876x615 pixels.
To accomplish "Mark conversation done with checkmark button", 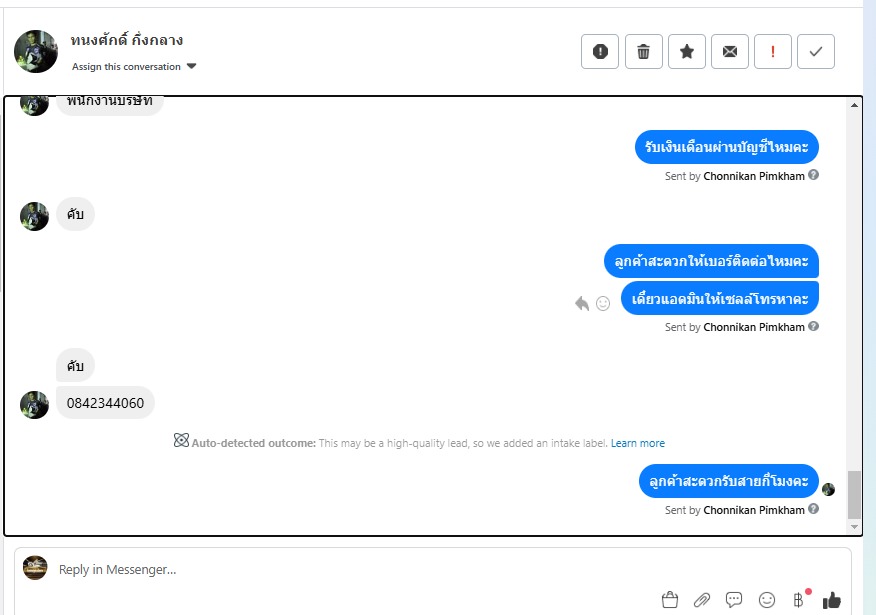I will click(x=816, y=51).
